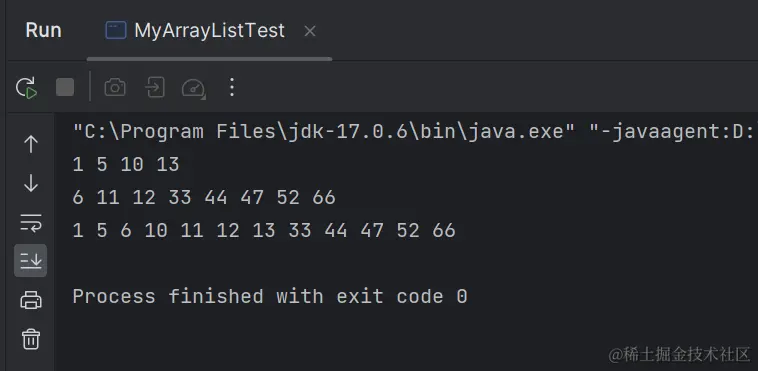The height and width of the screenshot is (371, 758).
Task: Click the camera dump threads icon
Action: [115, 88]
